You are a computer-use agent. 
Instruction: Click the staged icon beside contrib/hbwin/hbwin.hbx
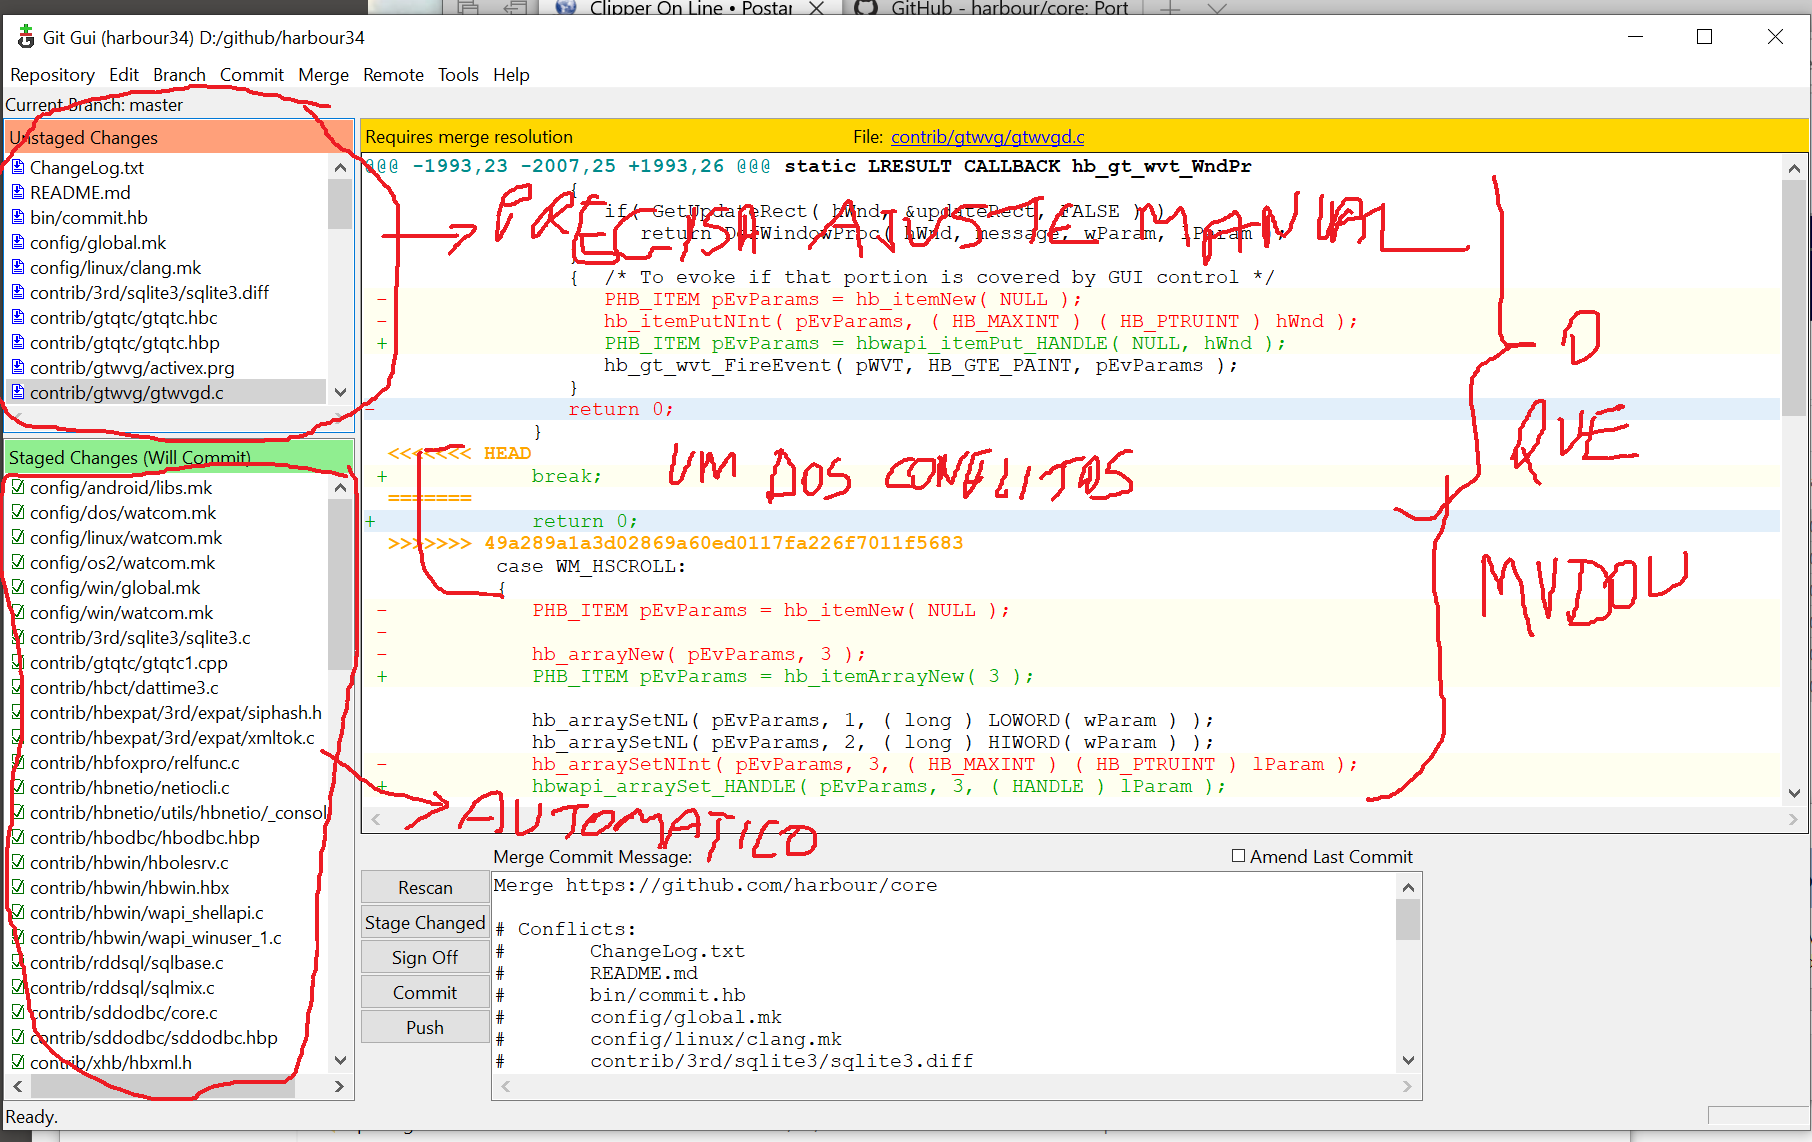pos(18,887)
